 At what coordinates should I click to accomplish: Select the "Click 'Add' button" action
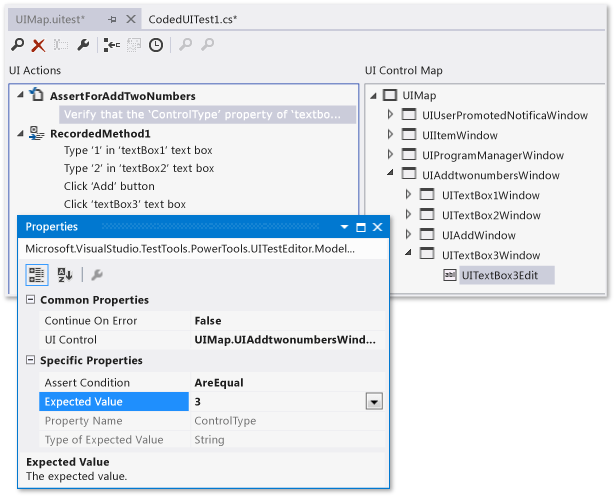point(109,186)
